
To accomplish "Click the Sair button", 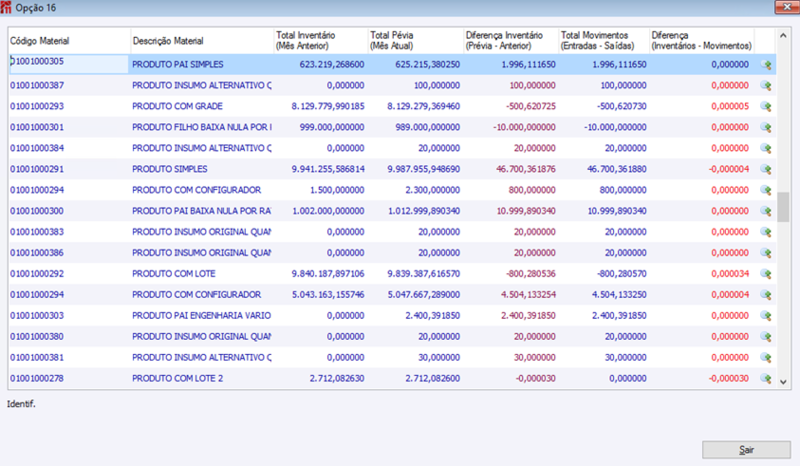I will point(746,450).
